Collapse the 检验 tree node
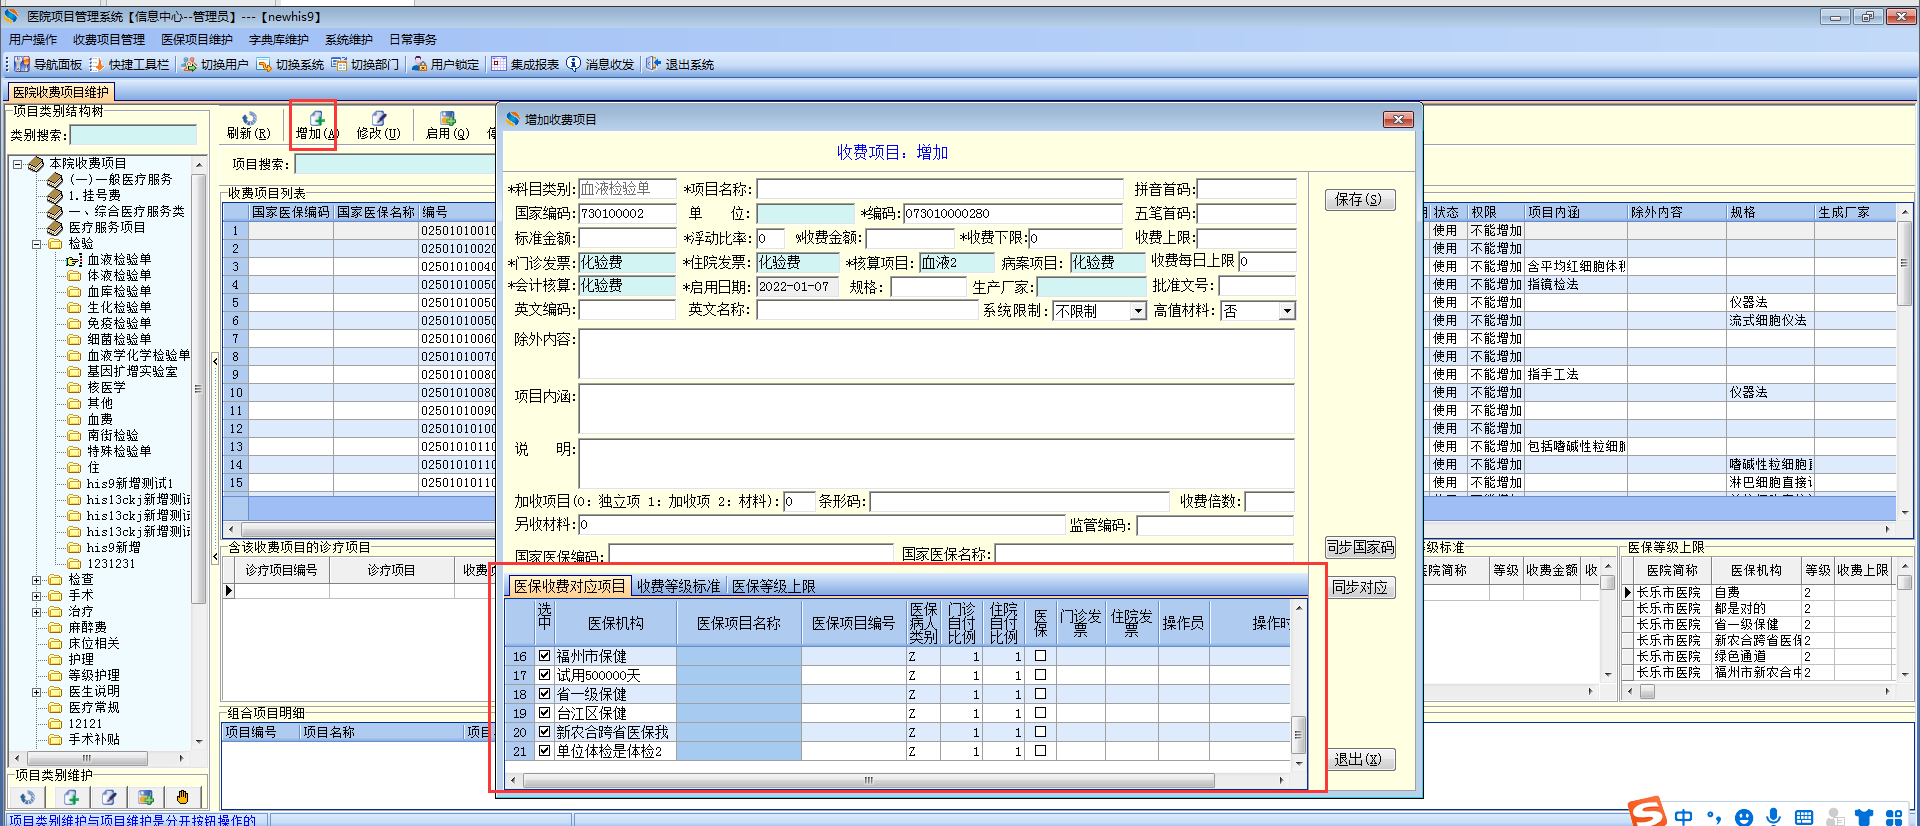Viewport: 1920px width, 826px height. tap(37, 243)
